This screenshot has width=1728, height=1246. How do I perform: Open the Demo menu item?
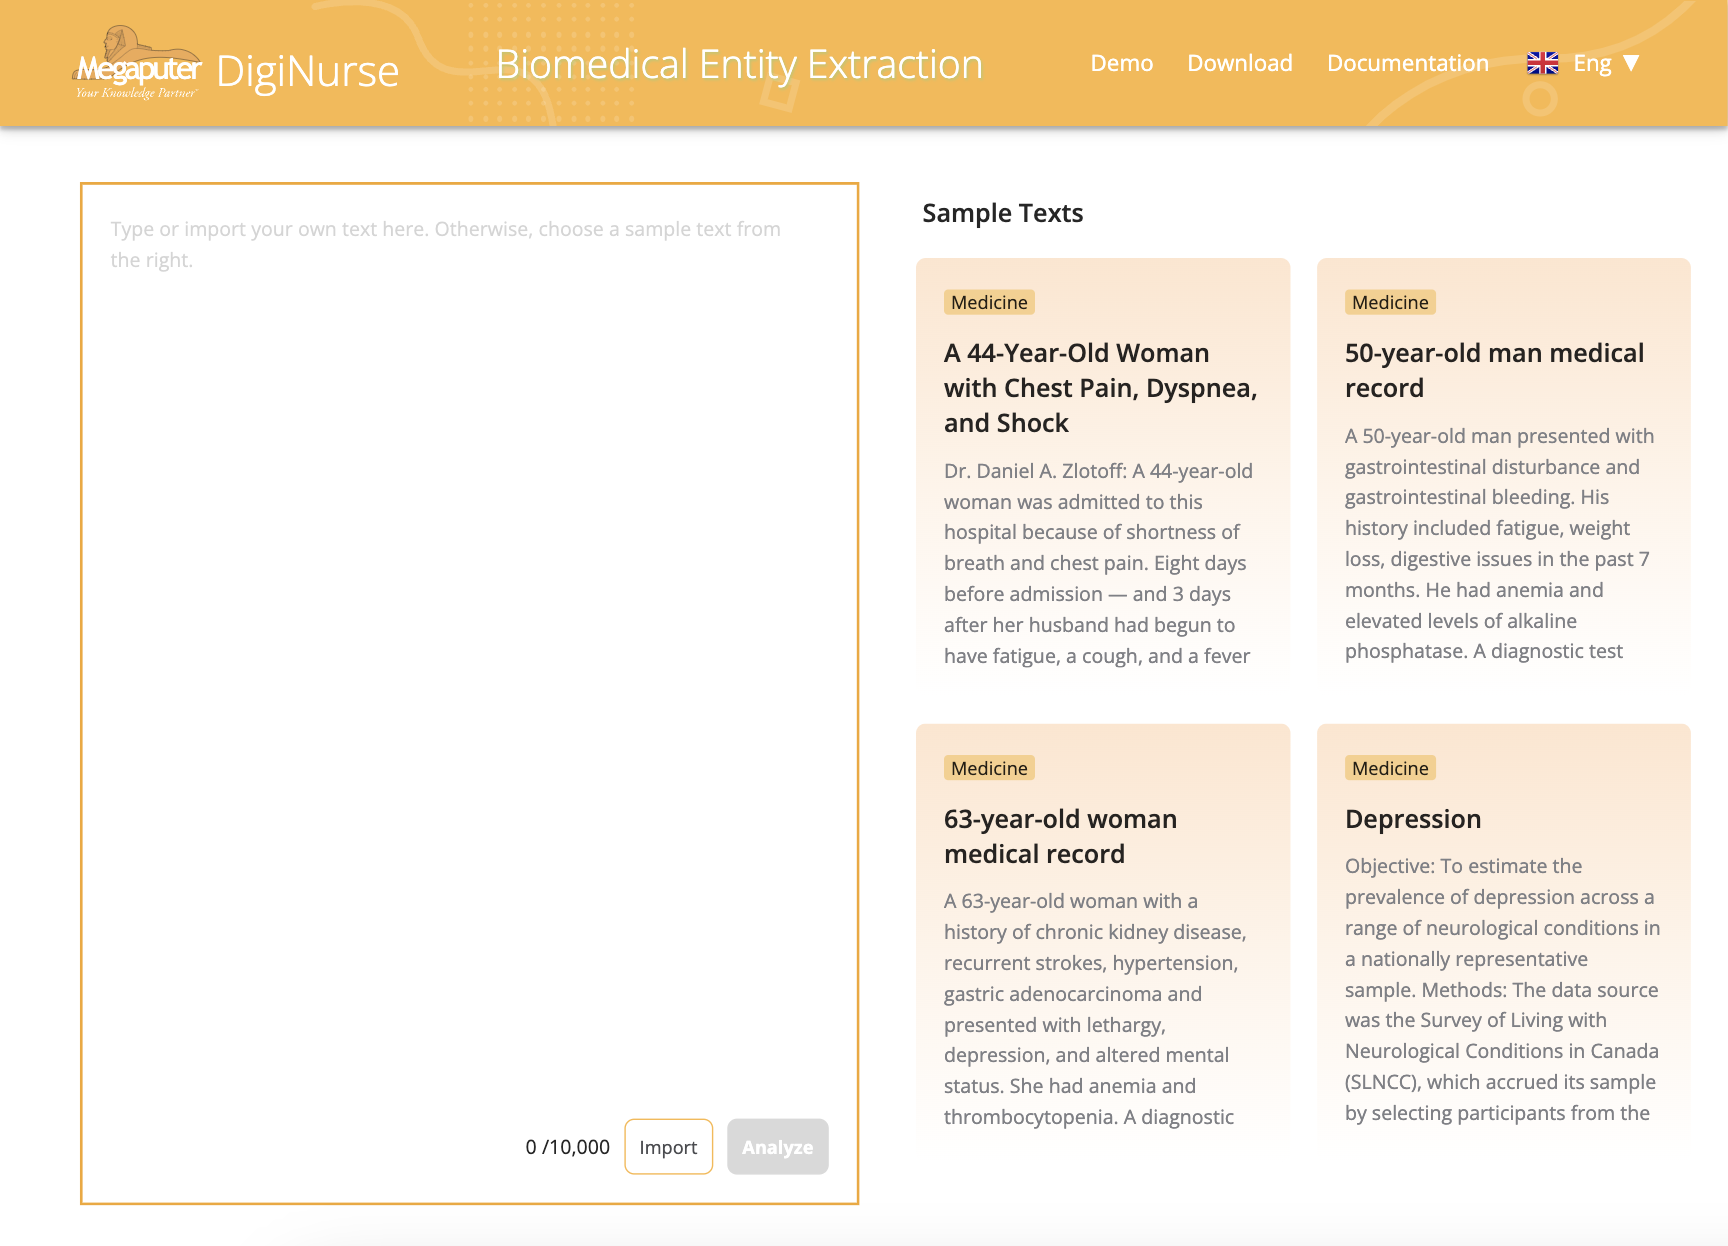click(x=1121, y=63)
